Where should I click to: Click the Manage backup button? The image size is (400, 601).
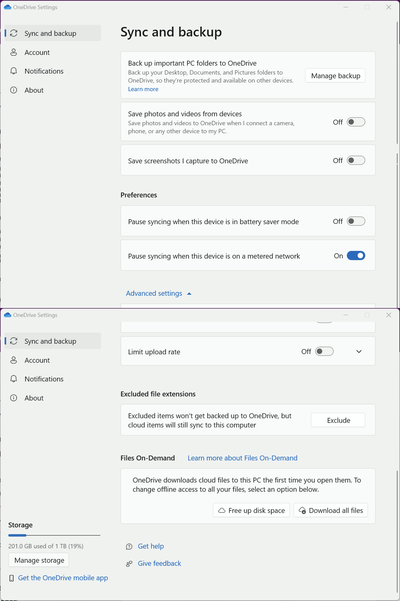click(335, 76)
